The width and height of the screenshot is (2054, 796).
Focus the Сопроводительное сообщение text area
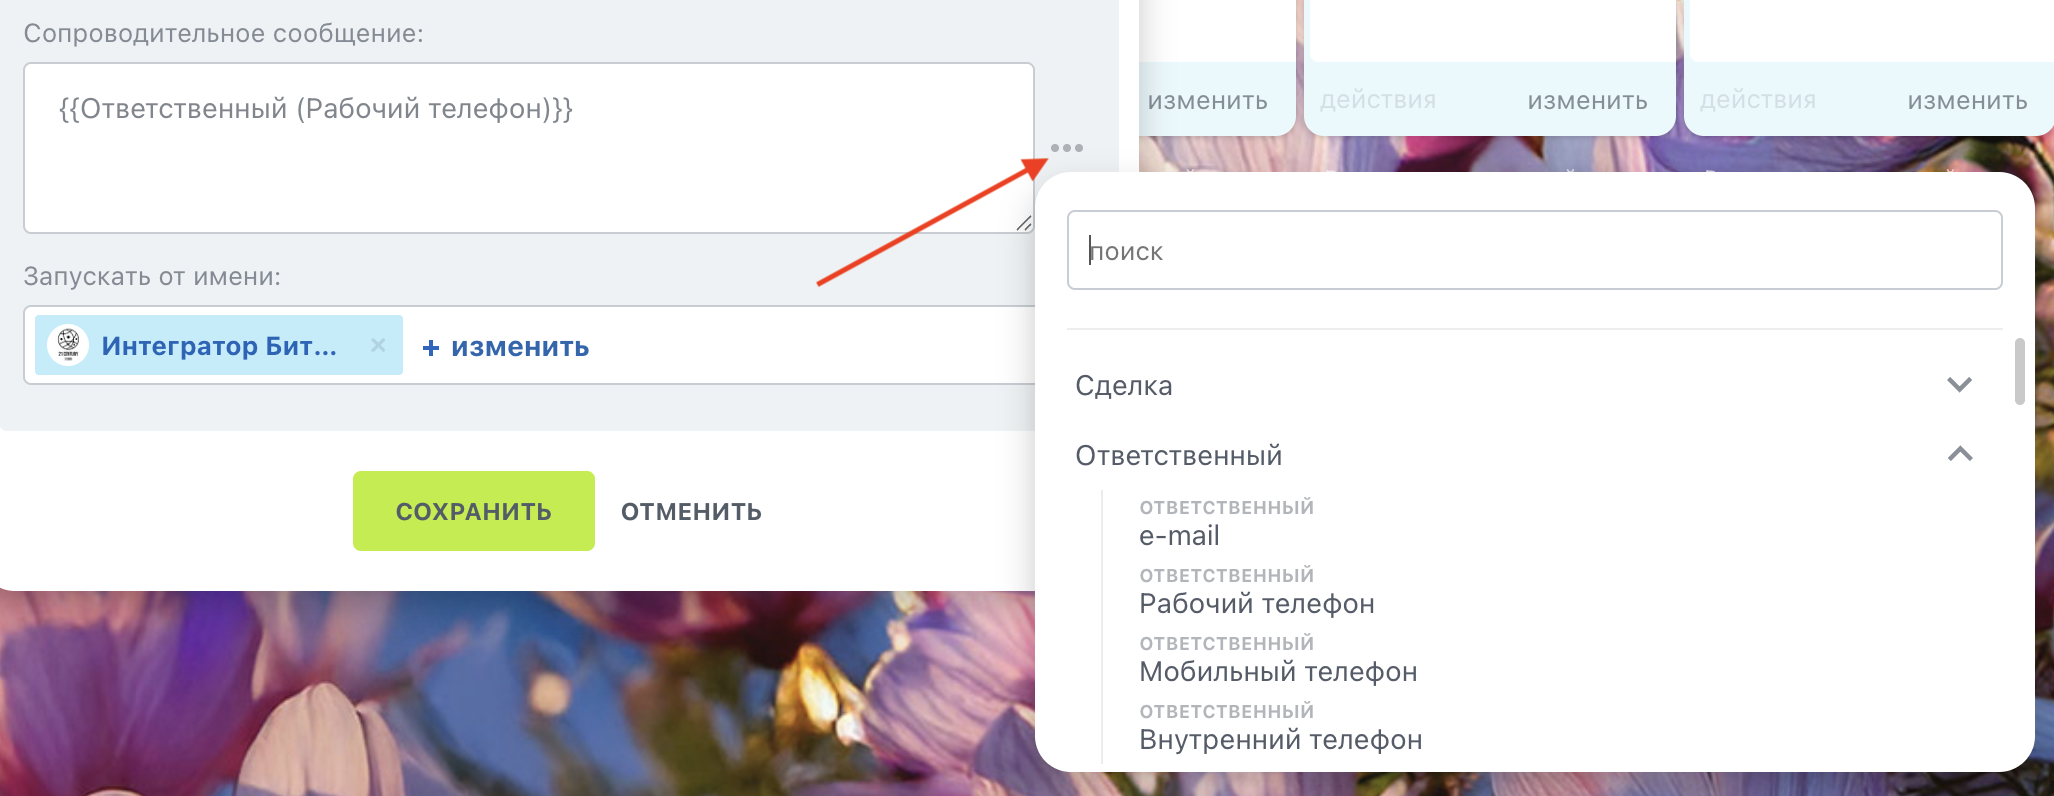(529, 148)
